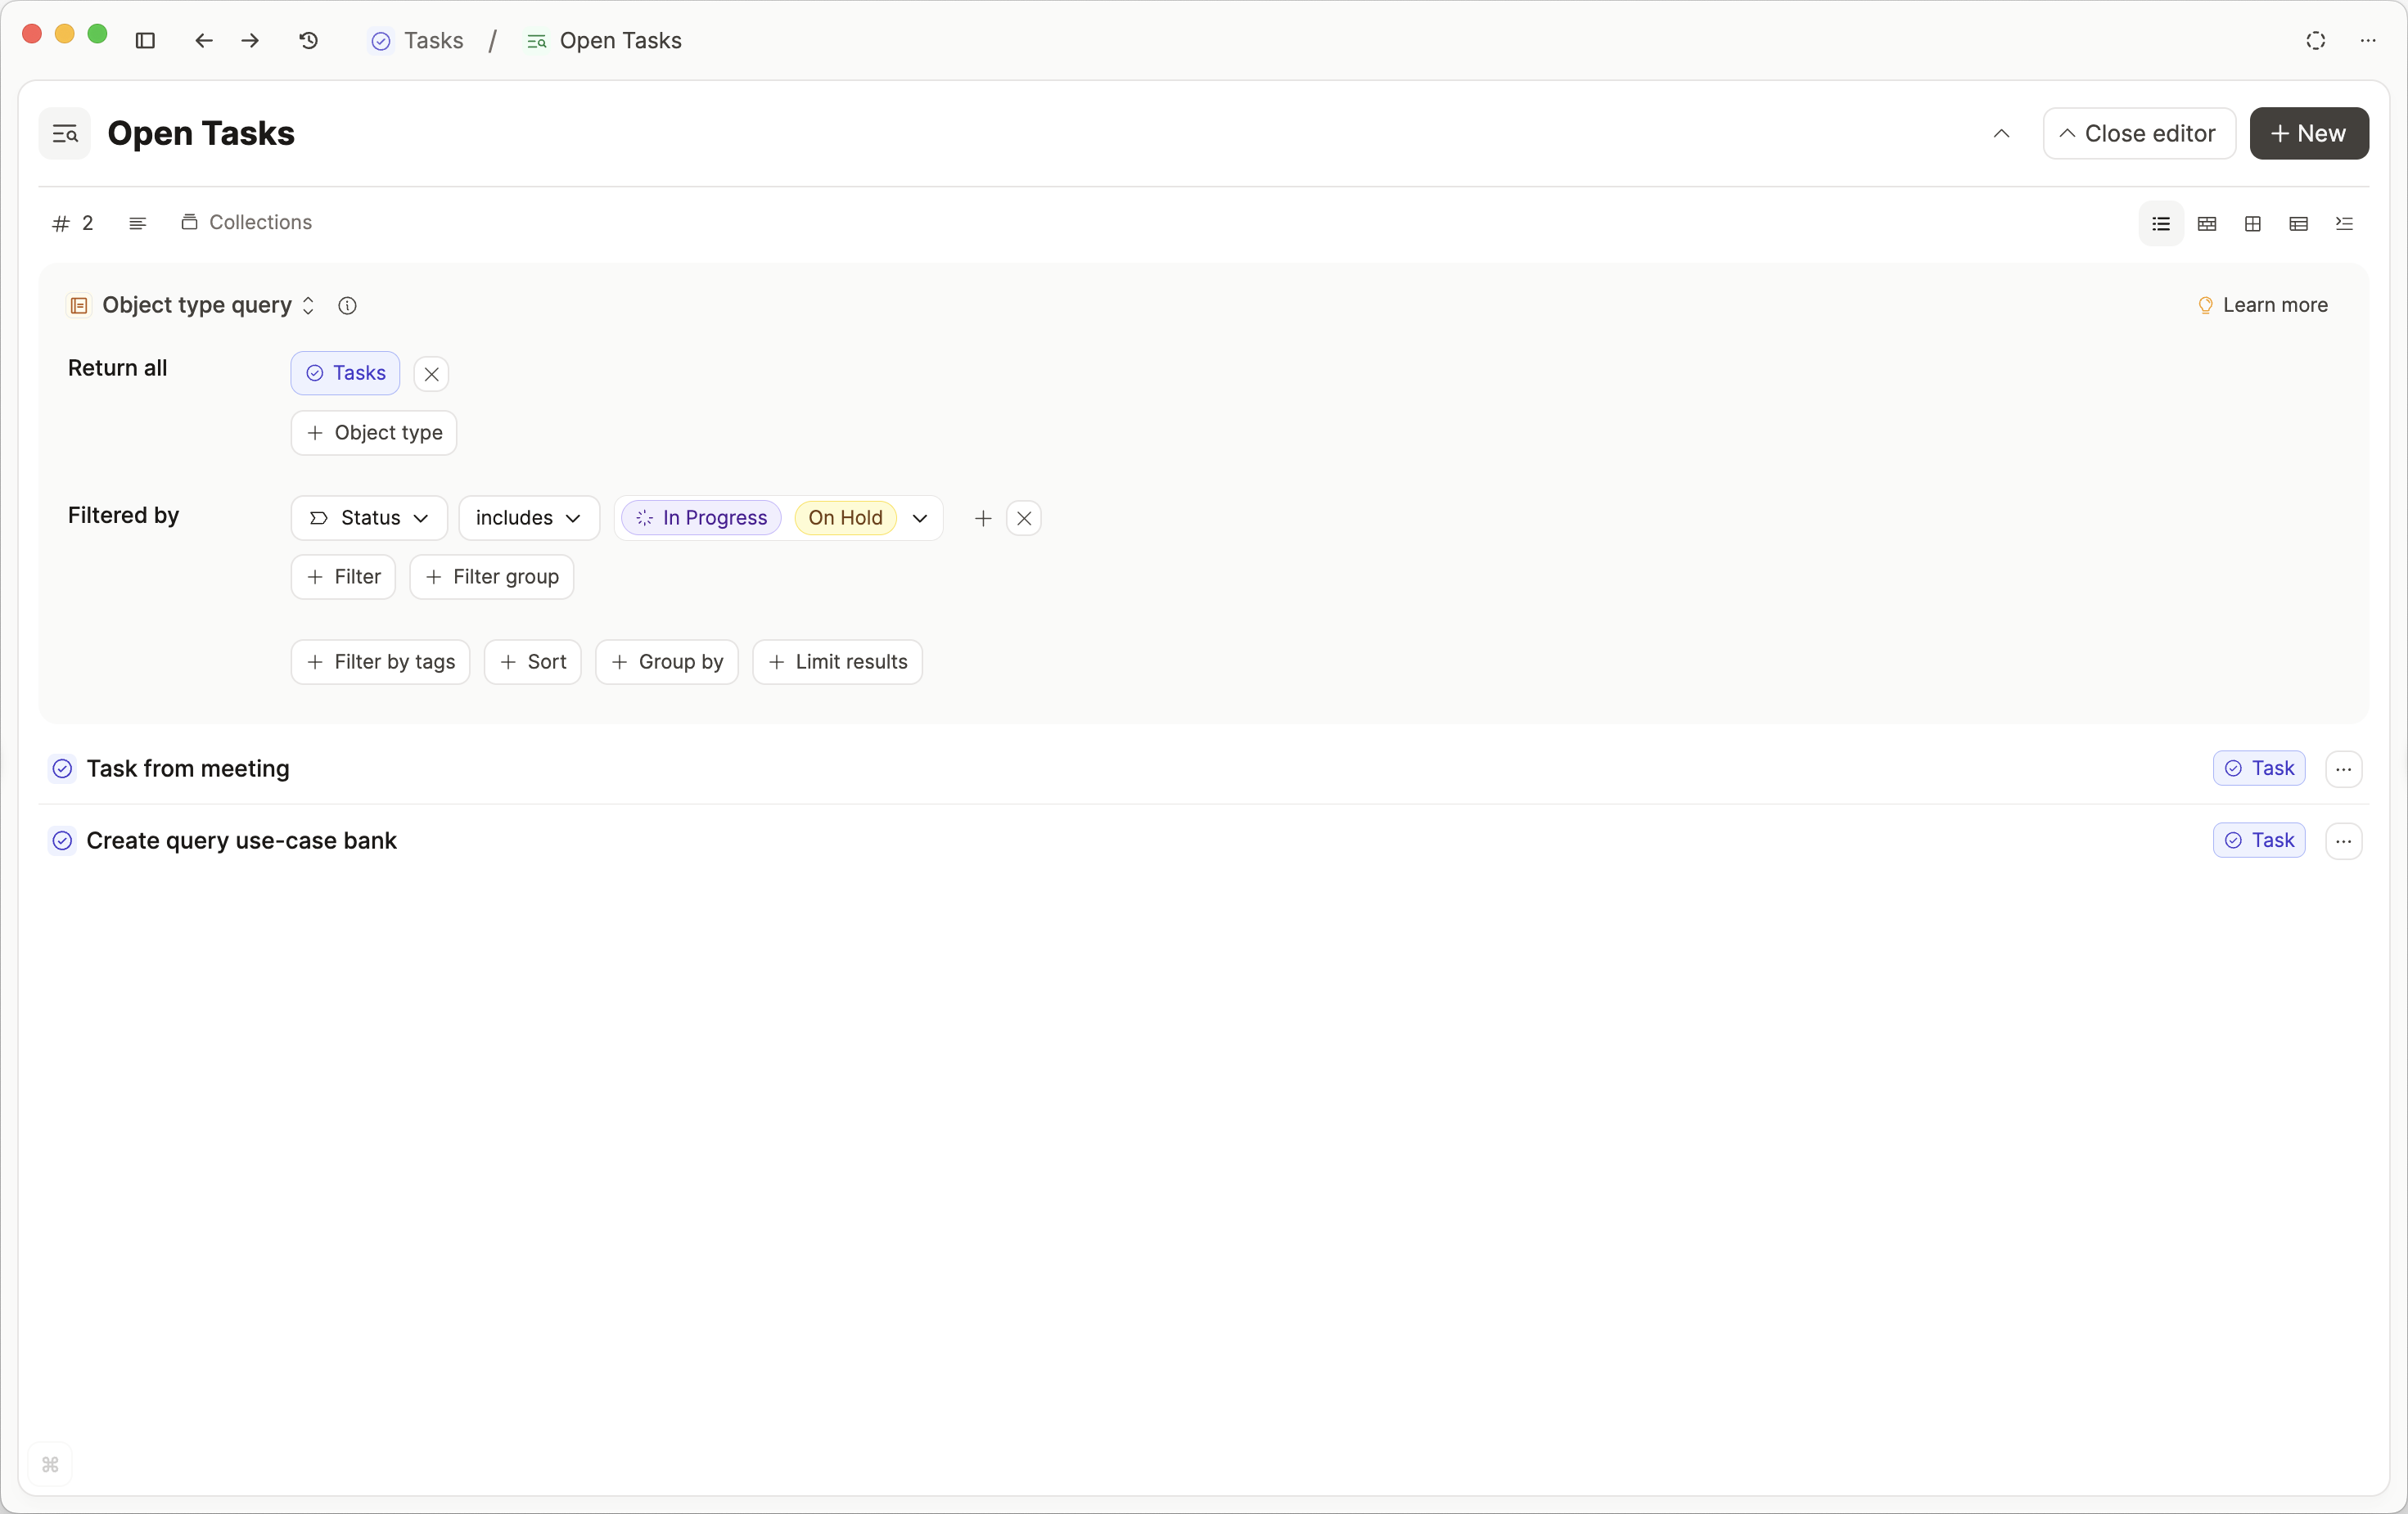Viewport: 2408px width, 1514px height.
Task: Remove the Tasks object type with X
Action: coord(431,373)
